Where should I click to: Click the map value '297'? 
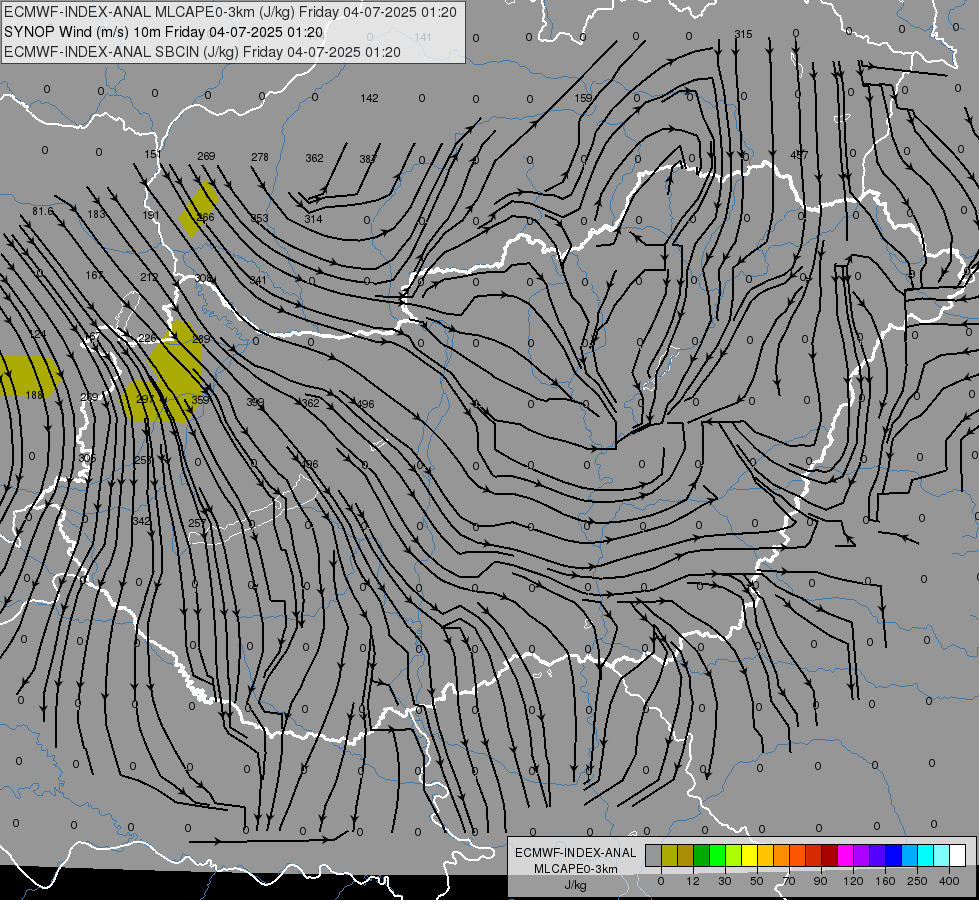145,399
